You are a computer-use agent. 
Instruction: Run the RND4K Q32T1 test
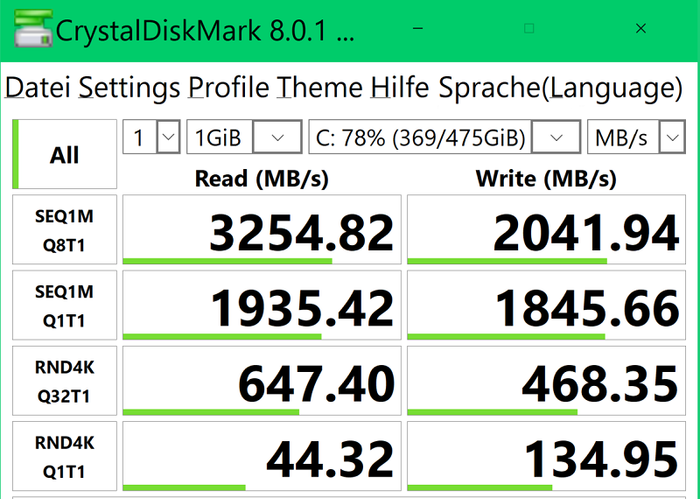[x=65, y=381]
